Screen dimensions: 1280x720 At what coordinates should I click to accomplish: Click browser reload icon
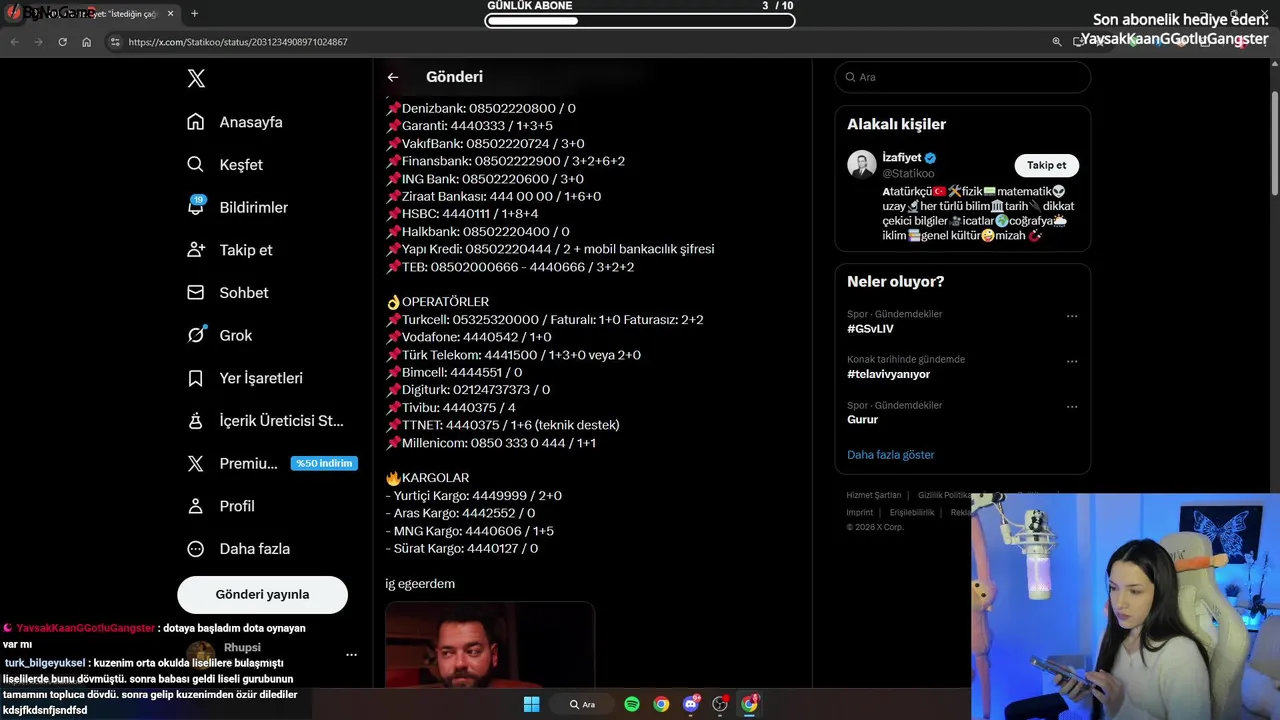pos(62,42)
